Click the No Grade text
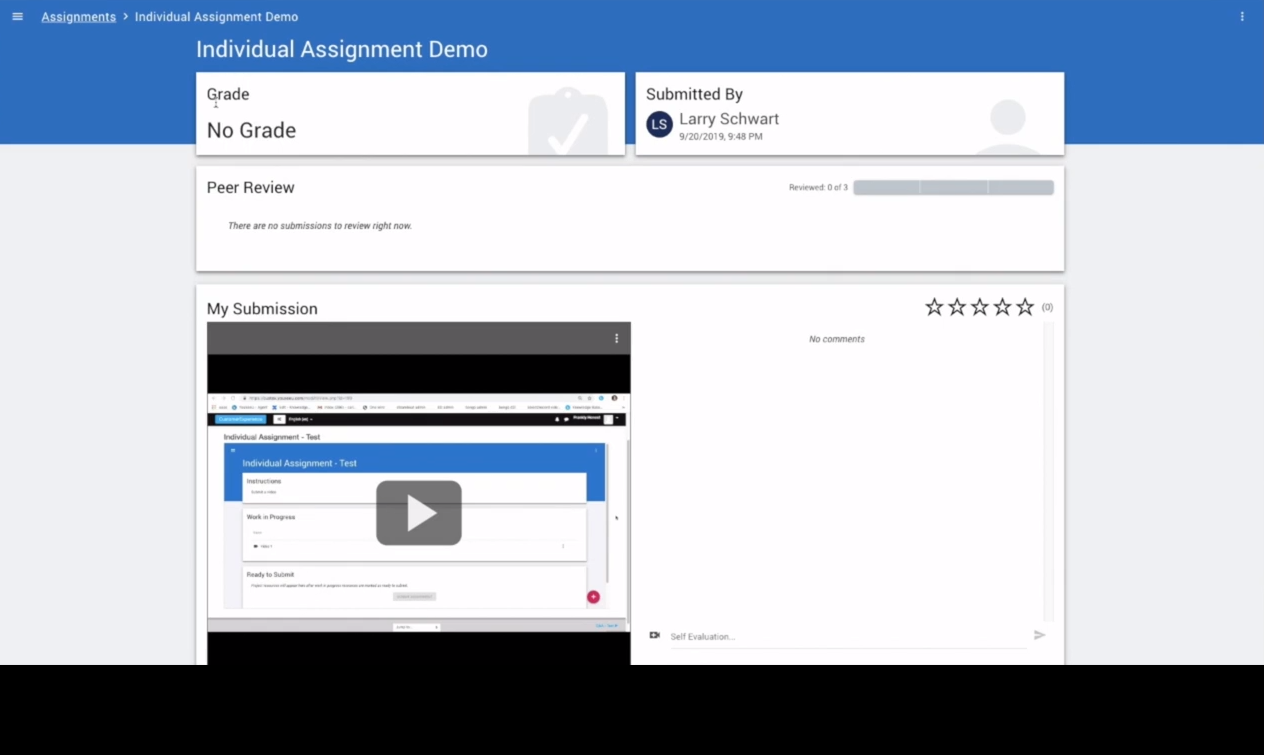Screen dimensions: 1264x755 click(x=251, y=130)
